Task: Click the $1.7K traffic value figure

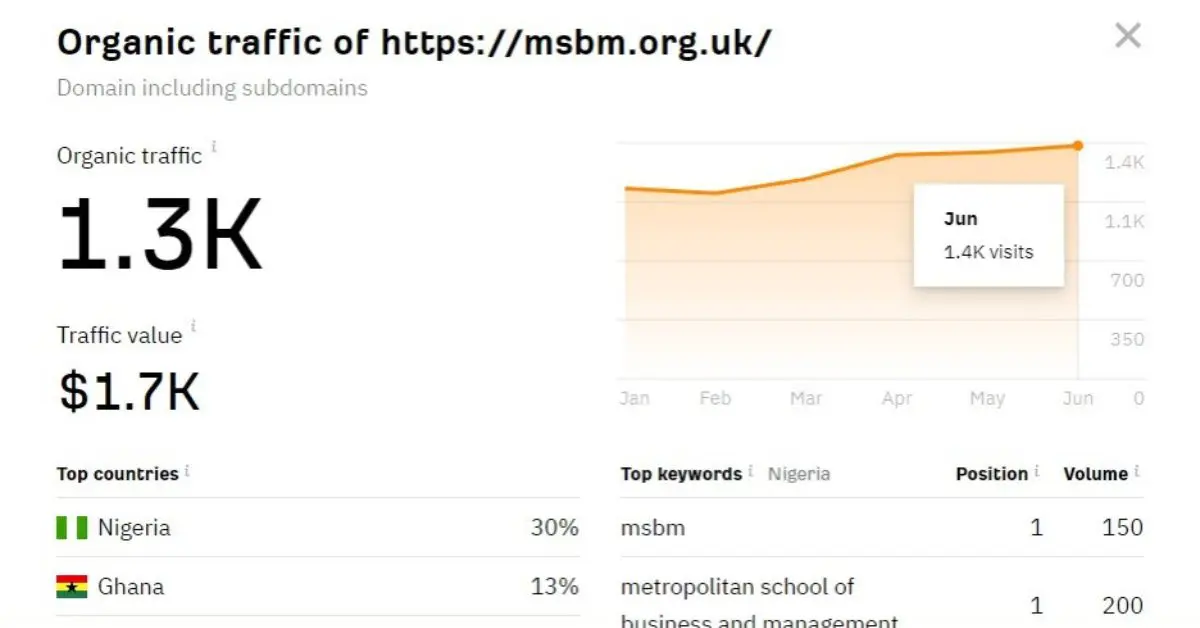Action: pos(129,391)
